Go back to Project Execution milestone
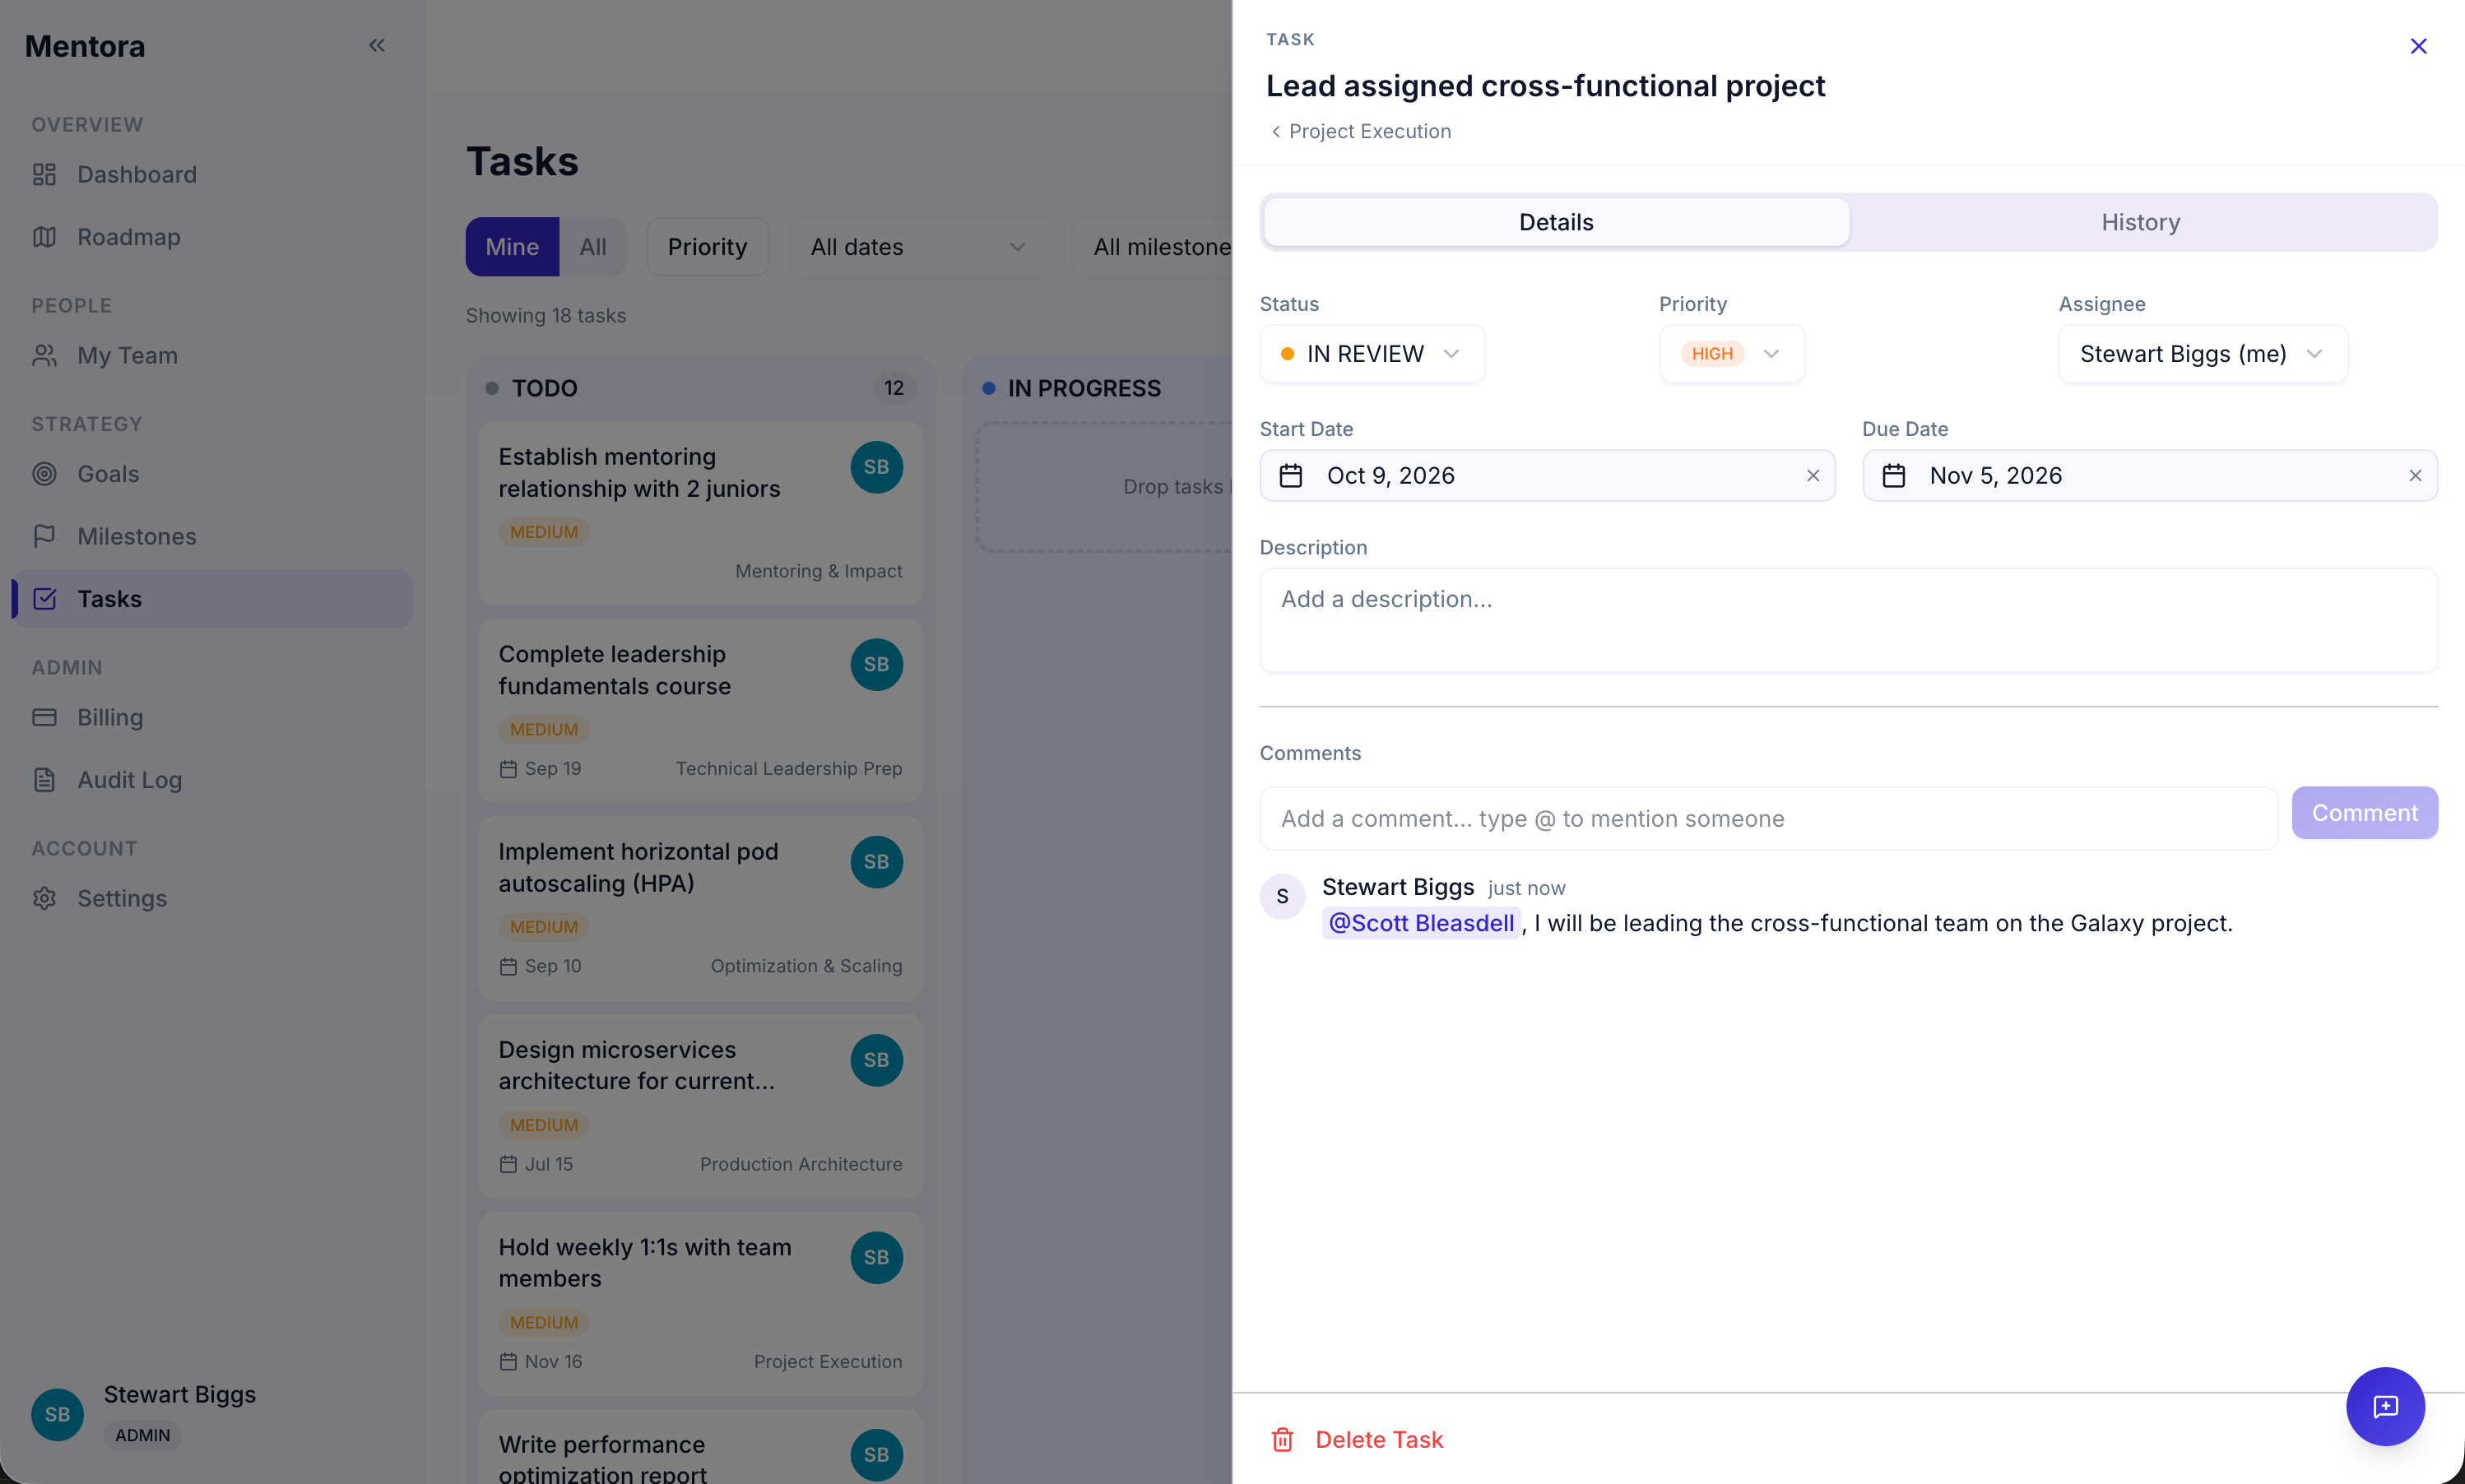This screenshot has height=1484, width=2465. coord(1360,131)
